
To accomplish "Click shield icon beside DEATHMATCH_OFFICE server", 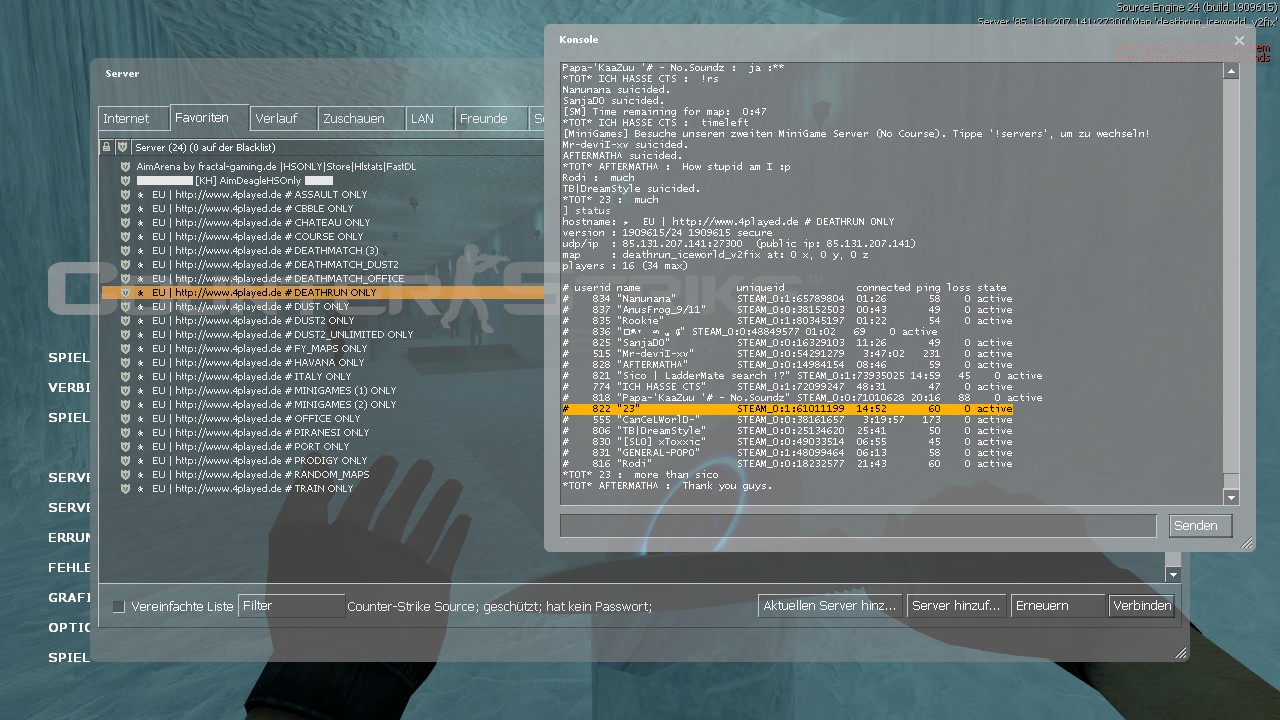I will 125,278.
